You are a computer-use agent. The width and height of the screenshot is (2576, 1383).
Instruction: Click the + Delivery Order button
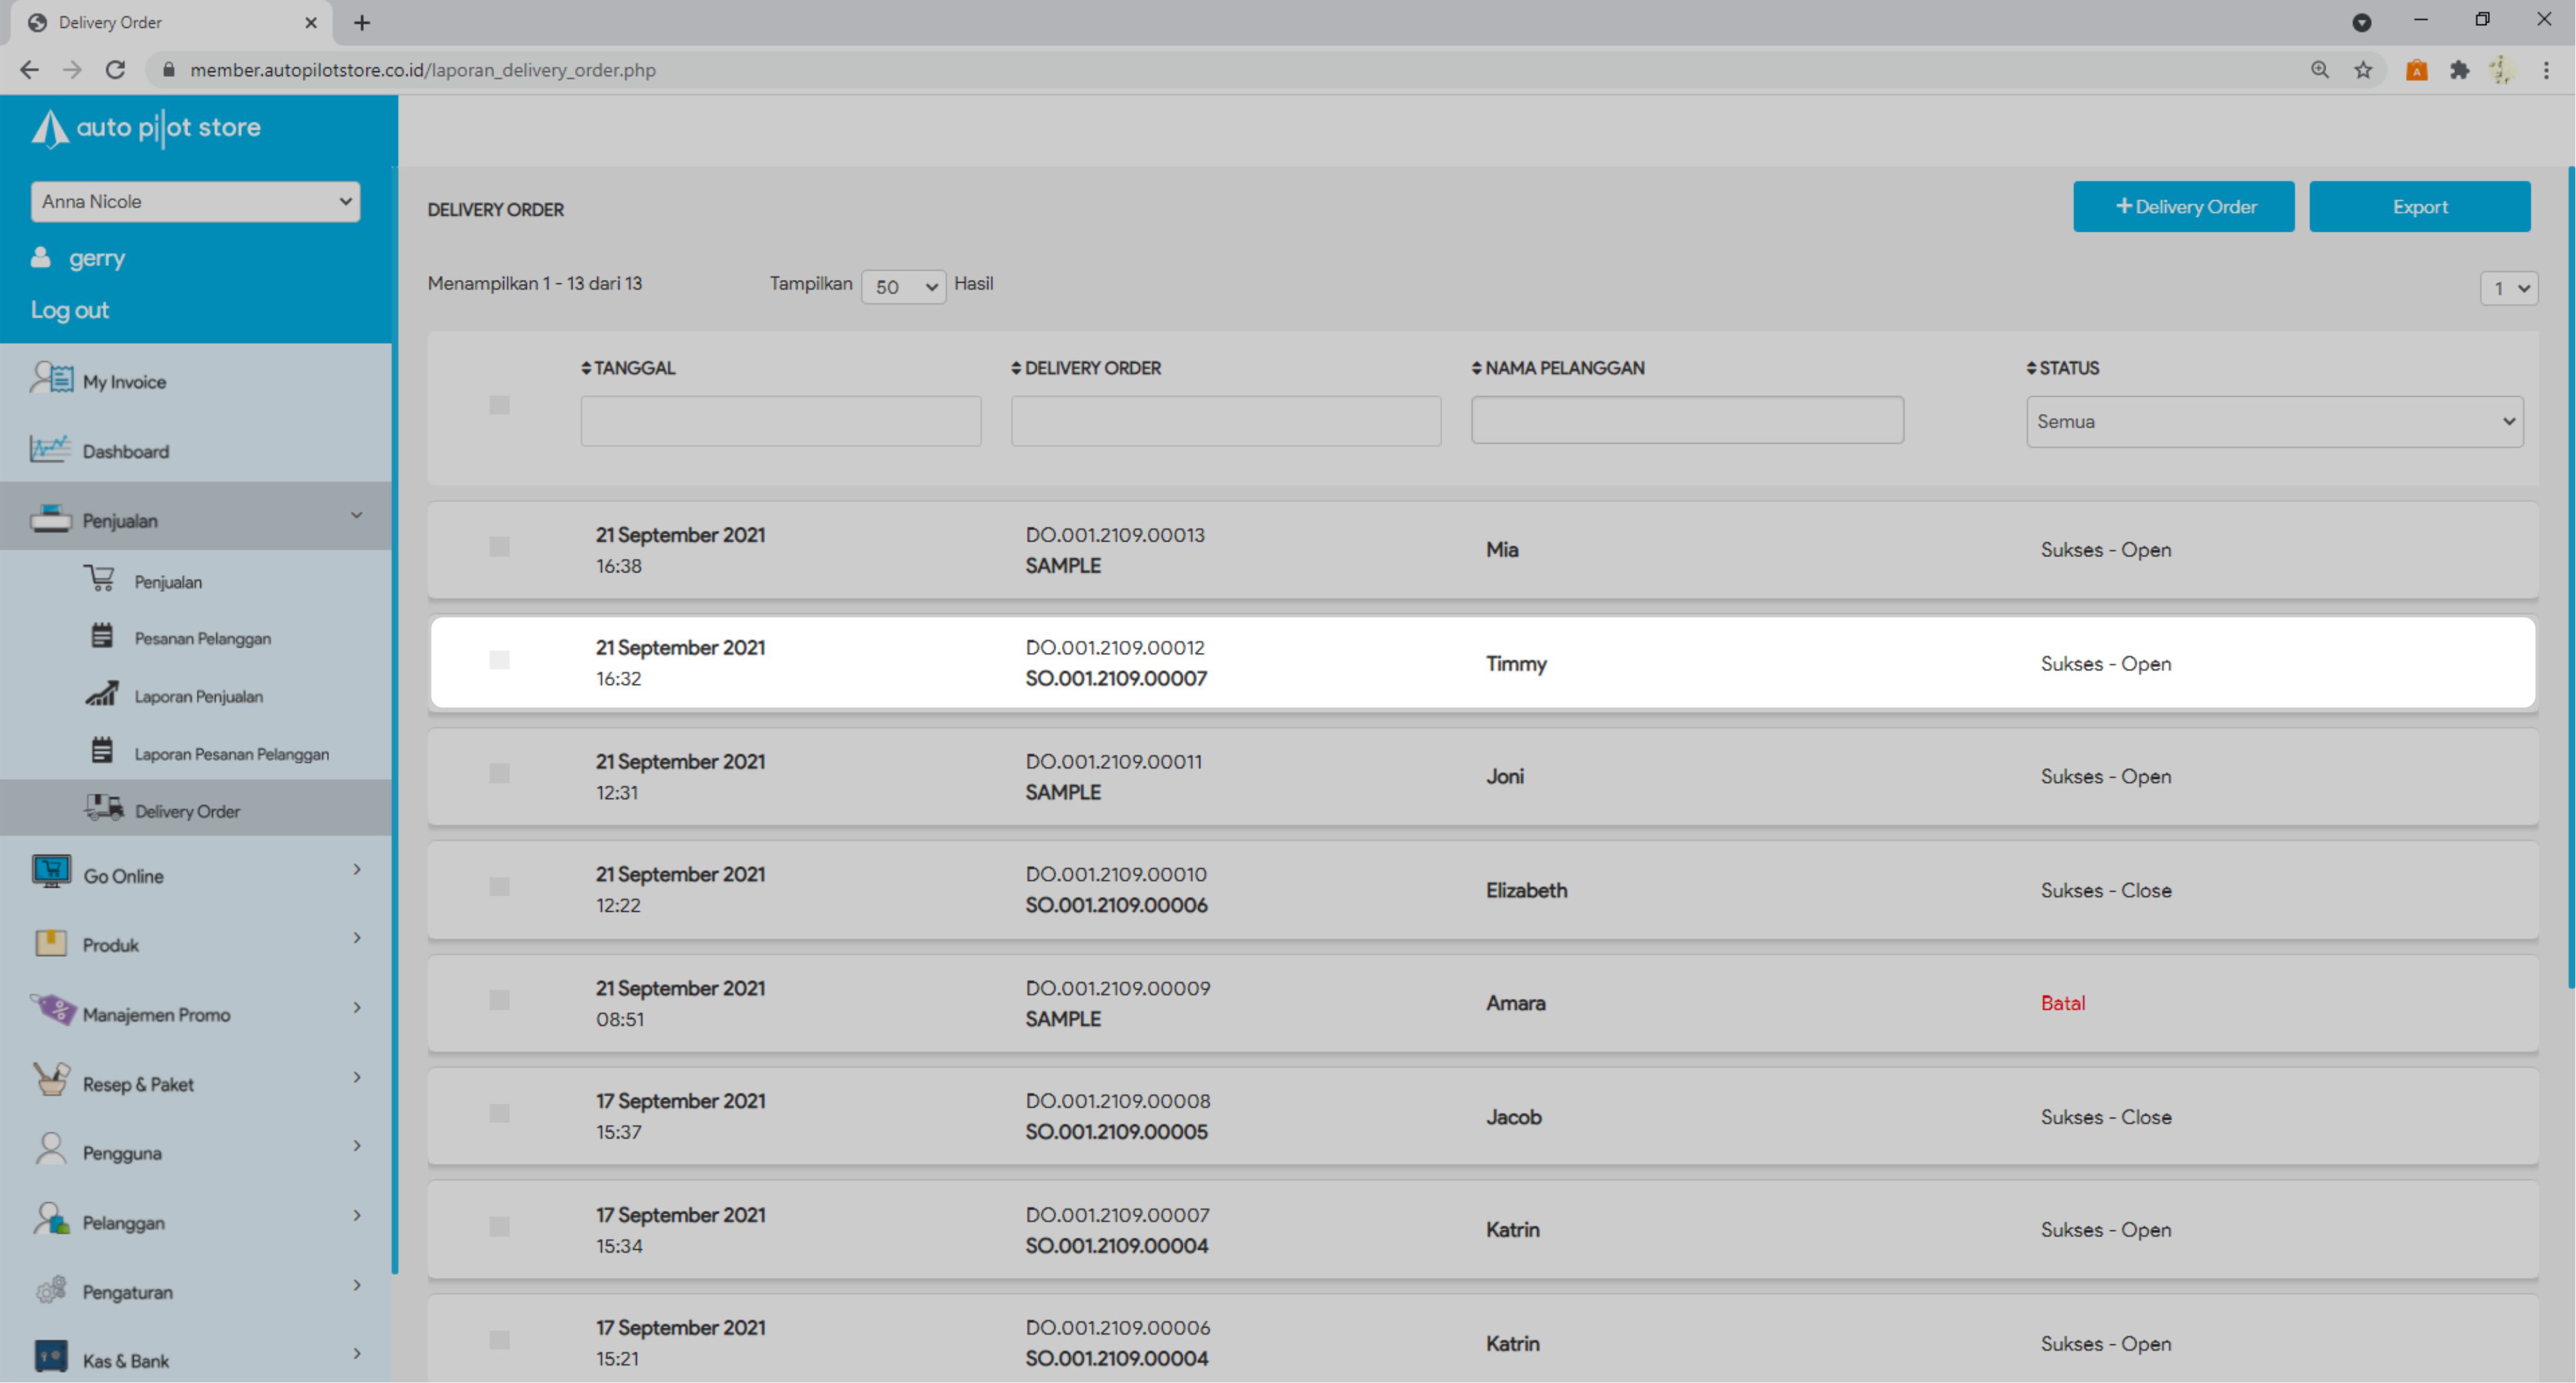[2183, 207]
